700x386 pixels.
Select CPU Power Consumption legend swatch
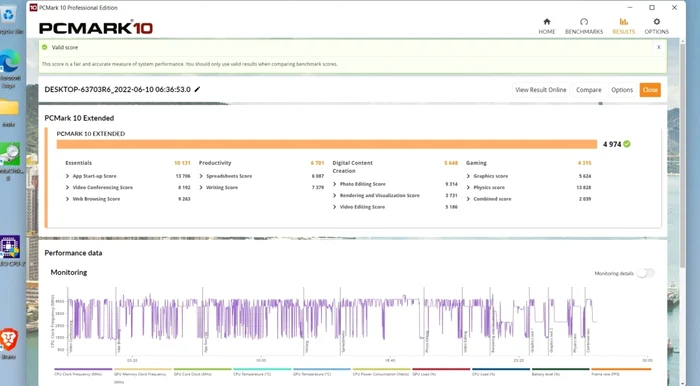[x=382, y=369]
